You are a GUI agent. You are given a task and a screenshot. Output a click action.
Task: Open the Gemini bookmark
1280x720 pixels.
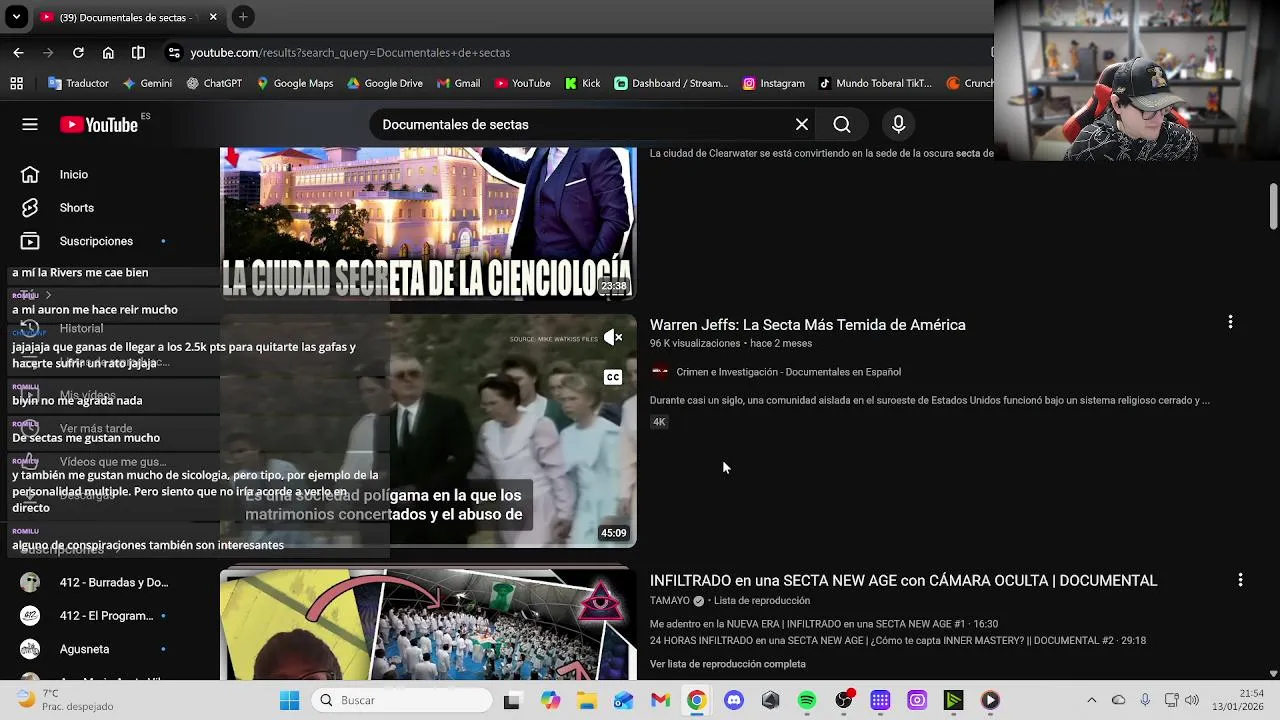click(x=147, y=83)
